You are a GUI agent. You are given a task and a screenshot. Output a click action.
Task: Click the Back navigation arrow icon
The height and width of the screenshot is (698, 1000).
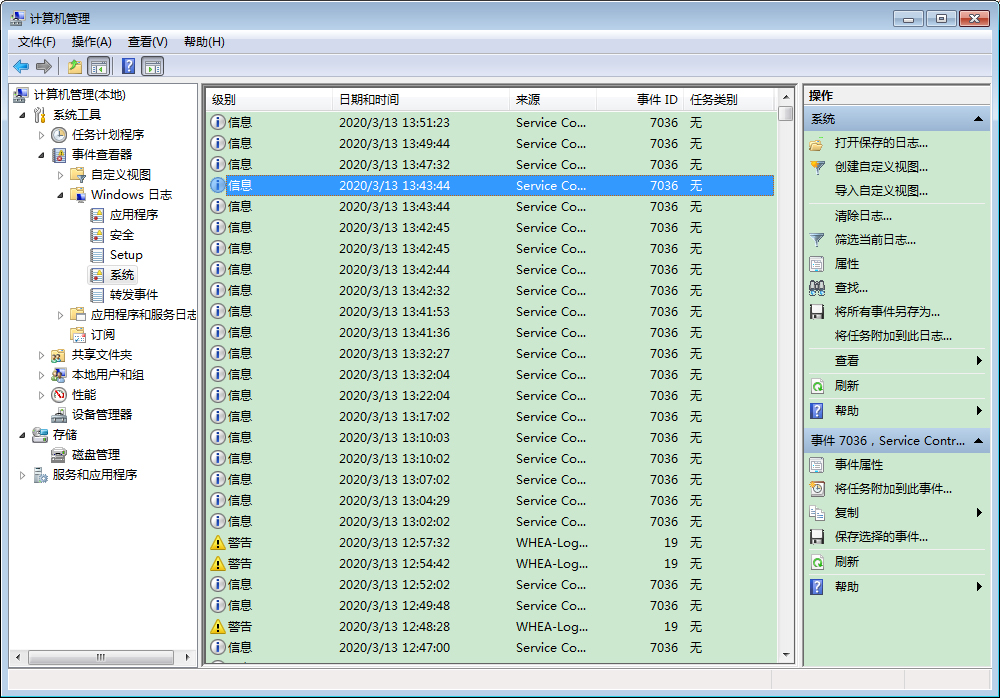20,66
